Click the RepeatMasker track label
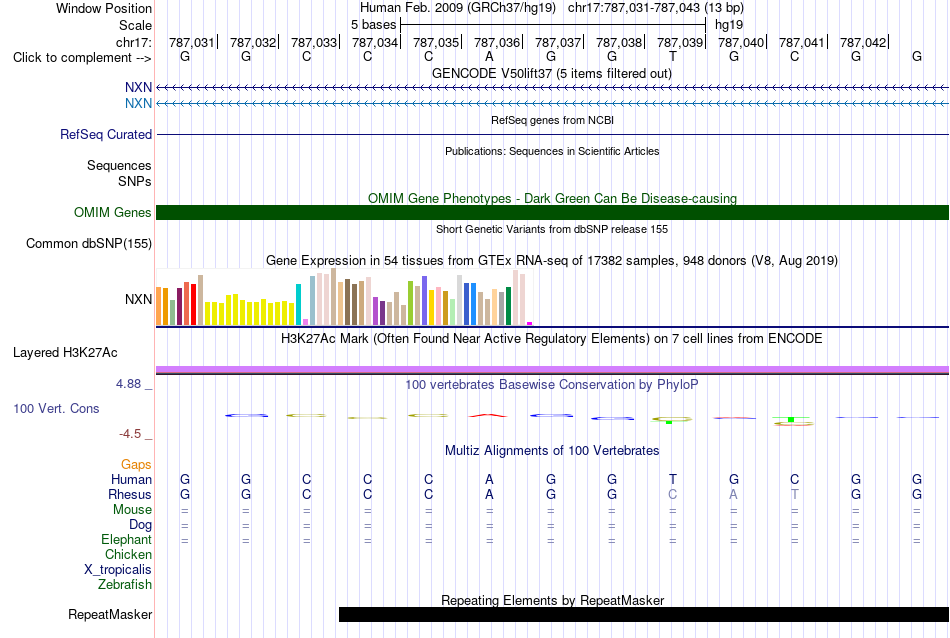The image size is (950, 638). 110,614
